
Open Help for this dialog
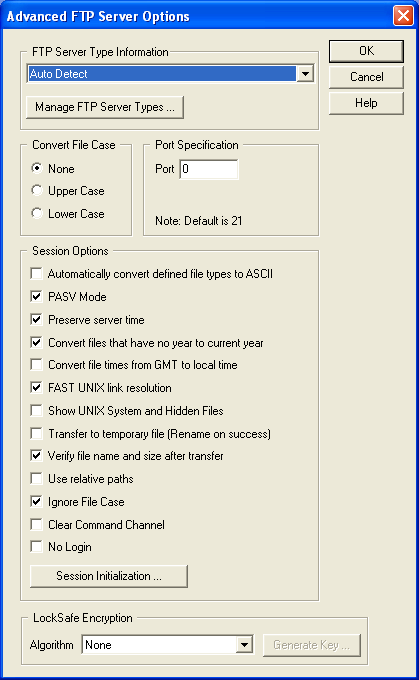pyautogui.click(x=366, y=103)
